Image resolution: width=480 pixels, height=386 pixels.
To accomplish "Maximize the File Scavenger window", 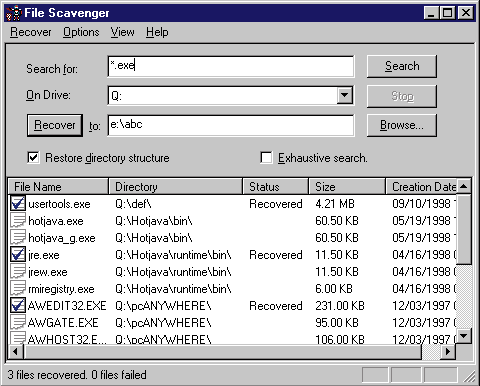I will pos(447,13).
